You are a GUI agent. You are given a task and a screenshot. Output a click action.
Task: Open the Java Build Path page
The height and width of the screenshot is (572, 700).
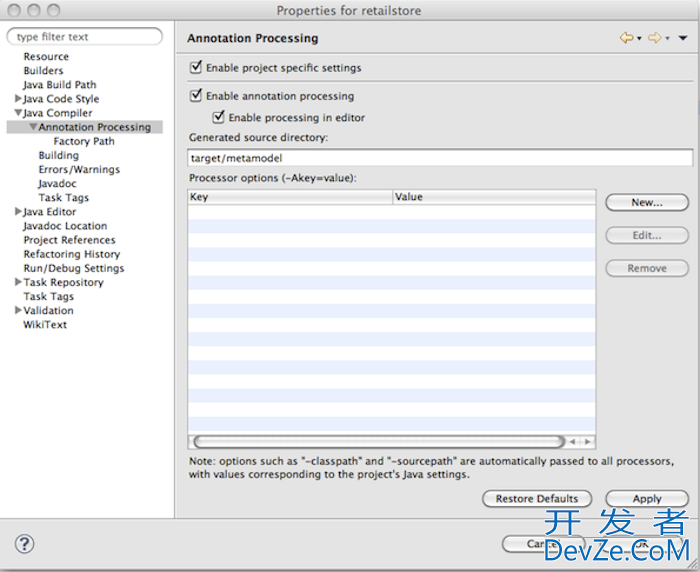tap(60, 85)
